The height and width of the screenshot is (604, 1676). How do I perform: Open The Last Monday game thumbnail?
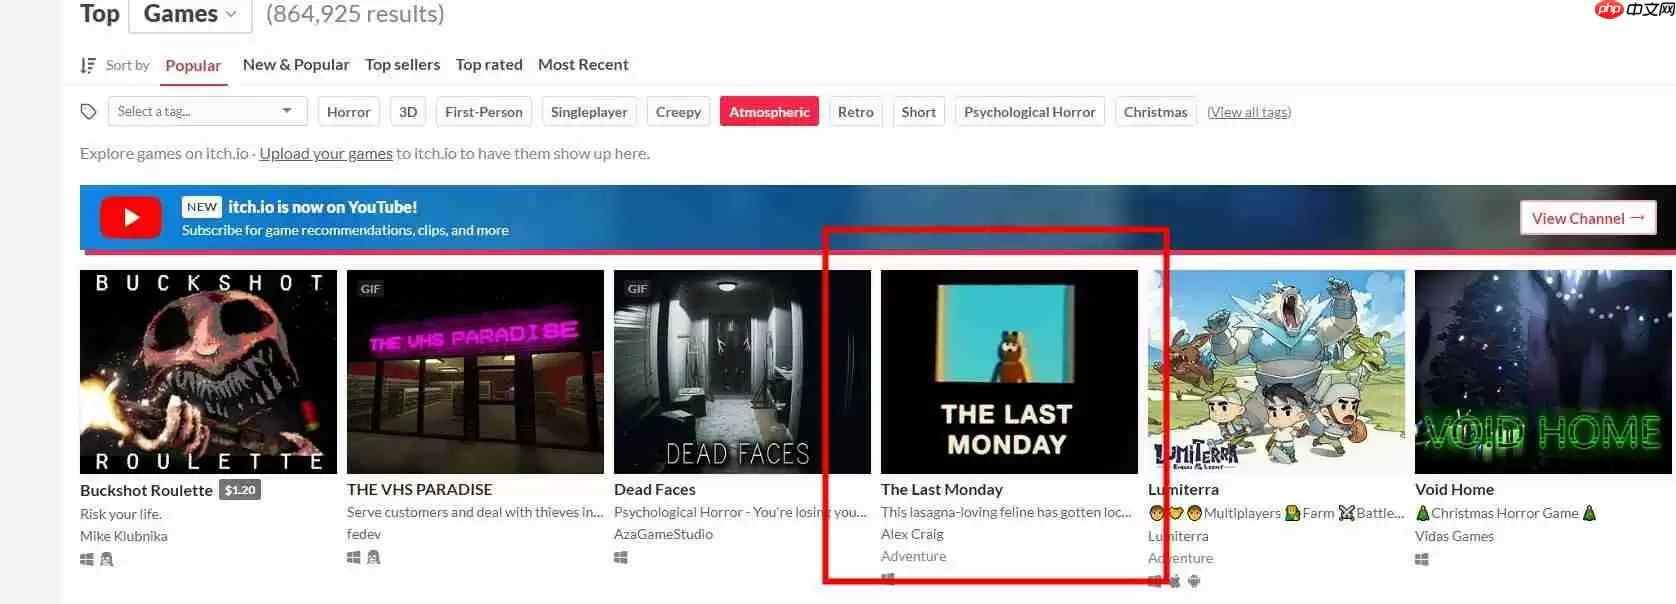click(x=1008, y=372)
